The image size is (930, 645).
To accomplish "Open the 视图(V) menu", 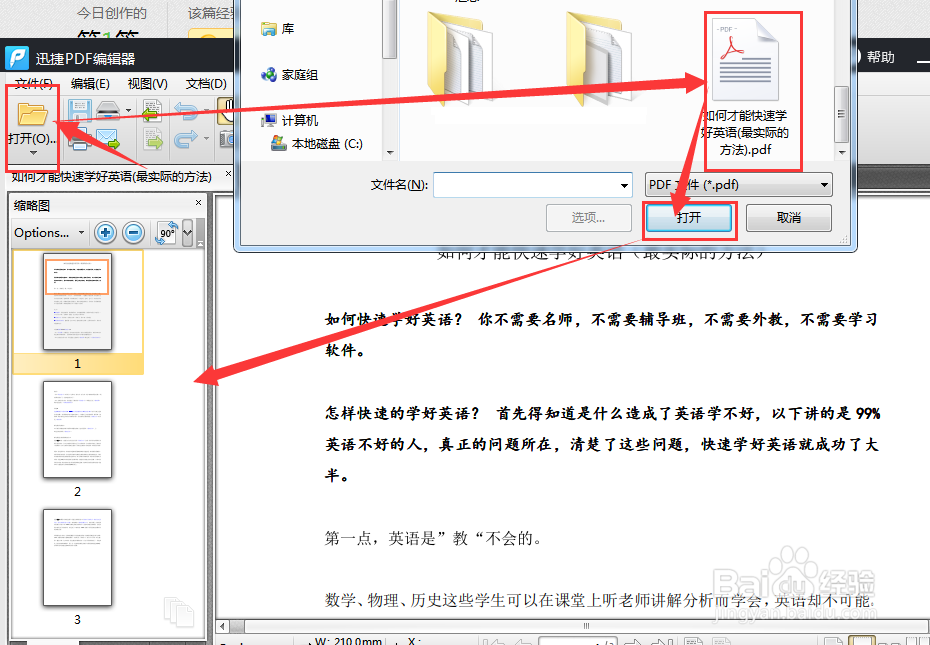I will pos(148,84).
